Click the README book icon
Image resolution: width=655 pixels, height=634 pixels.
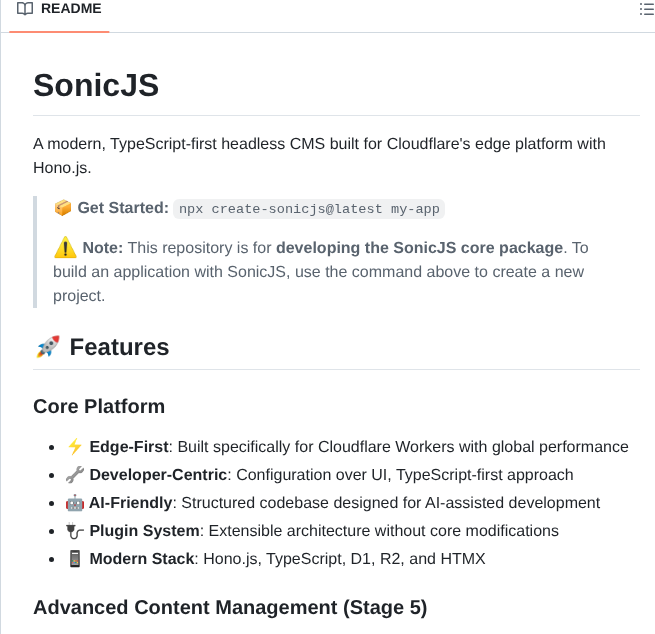pyautogui.click(x=25, y=9)
